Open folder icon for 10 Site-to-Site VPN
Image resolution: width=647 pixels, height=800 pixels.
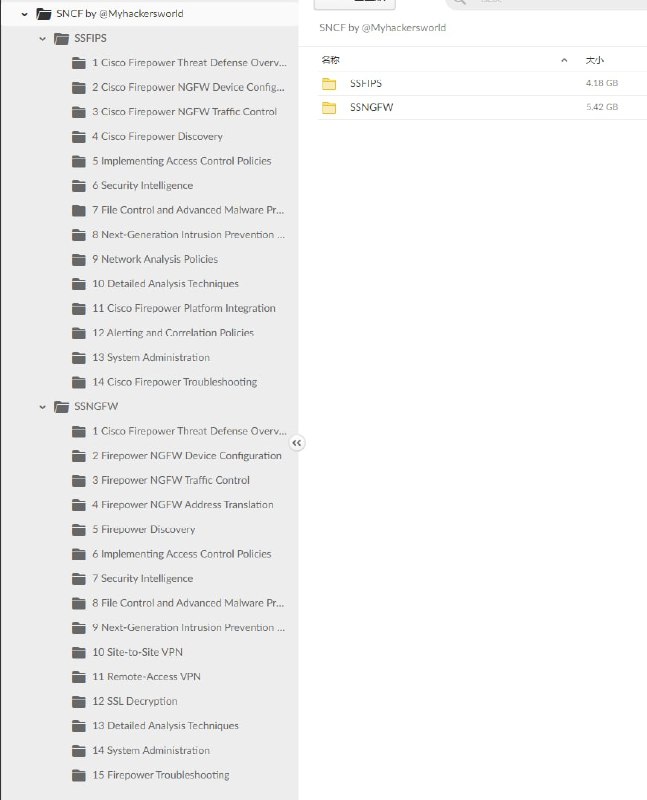click(x=79, y=653)
